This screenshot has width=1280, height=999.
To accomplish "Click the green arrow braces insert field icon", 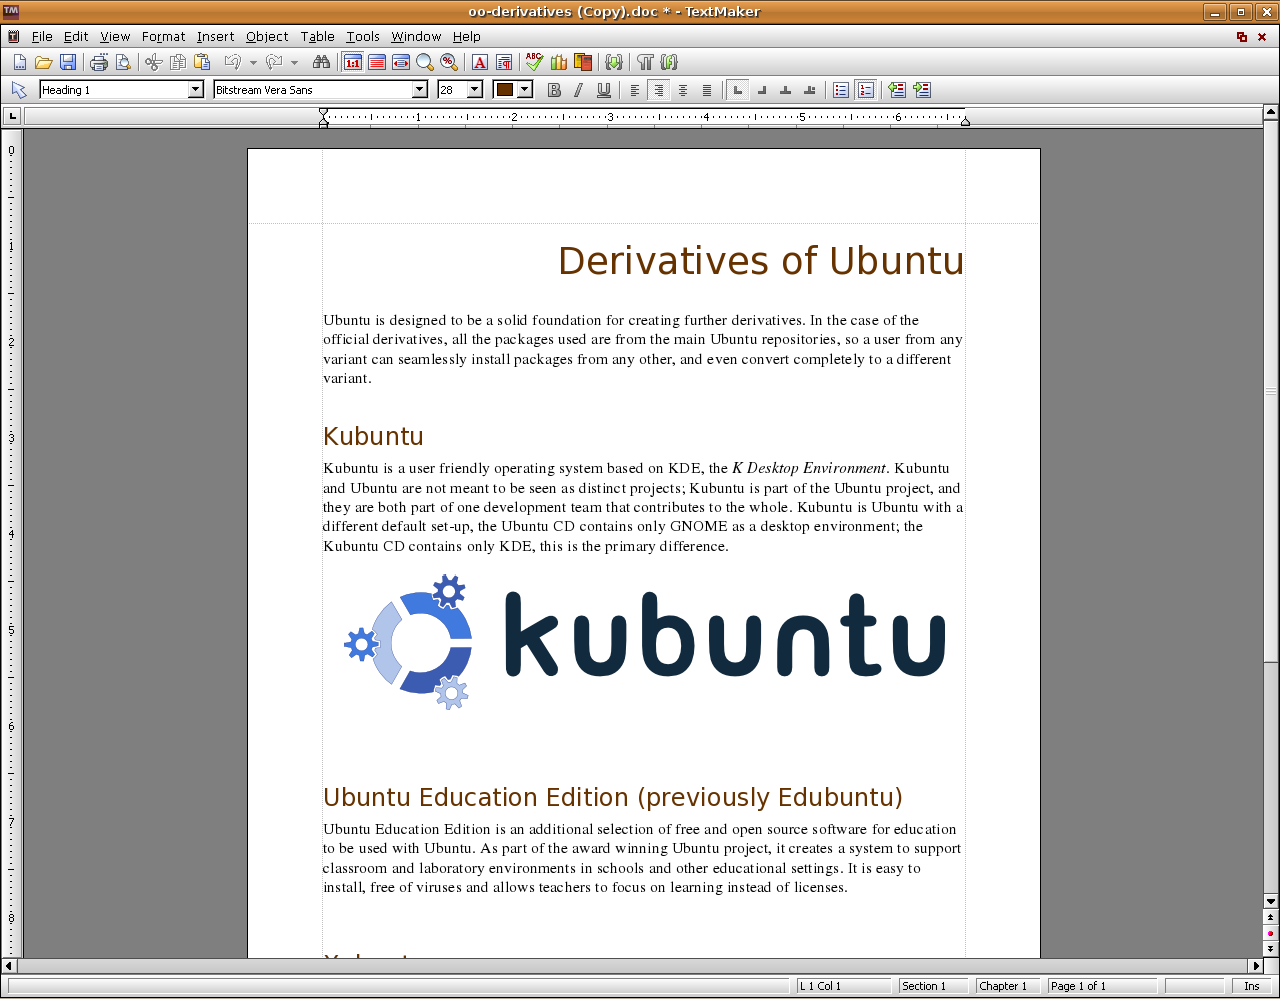I will pyautogui.click(x=614, y=62).
